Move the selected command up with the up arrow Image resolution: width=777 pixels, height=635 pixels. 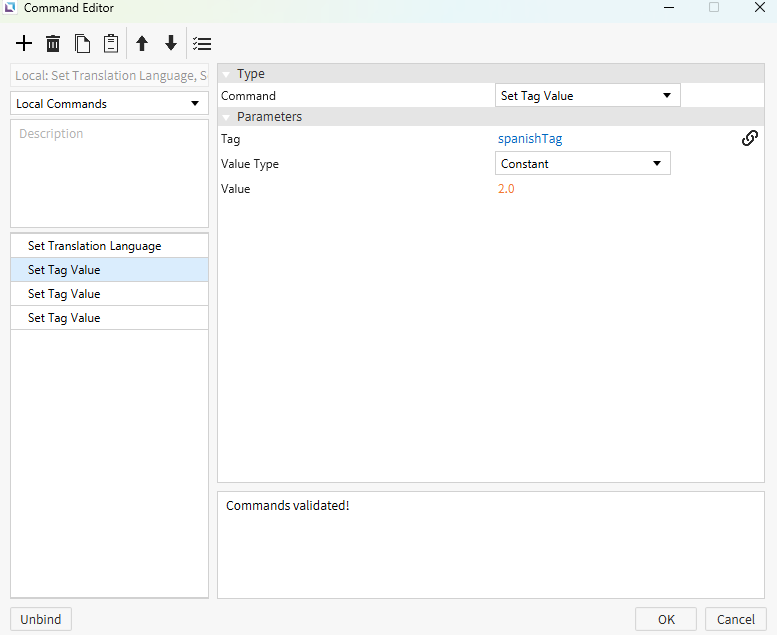coord(142,44)
